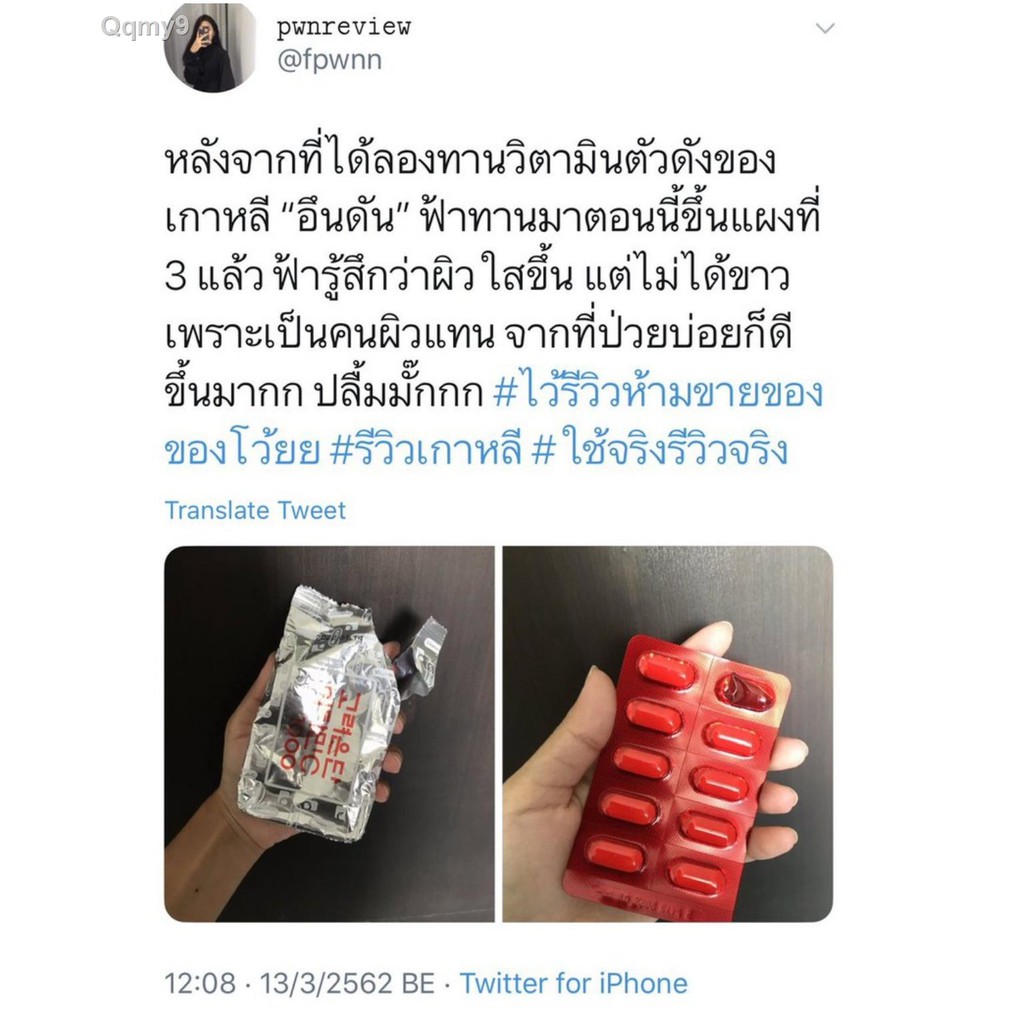Screen dimensions: 1024x1024
Task: View the red pill blister pack photo
Action: 667,734
